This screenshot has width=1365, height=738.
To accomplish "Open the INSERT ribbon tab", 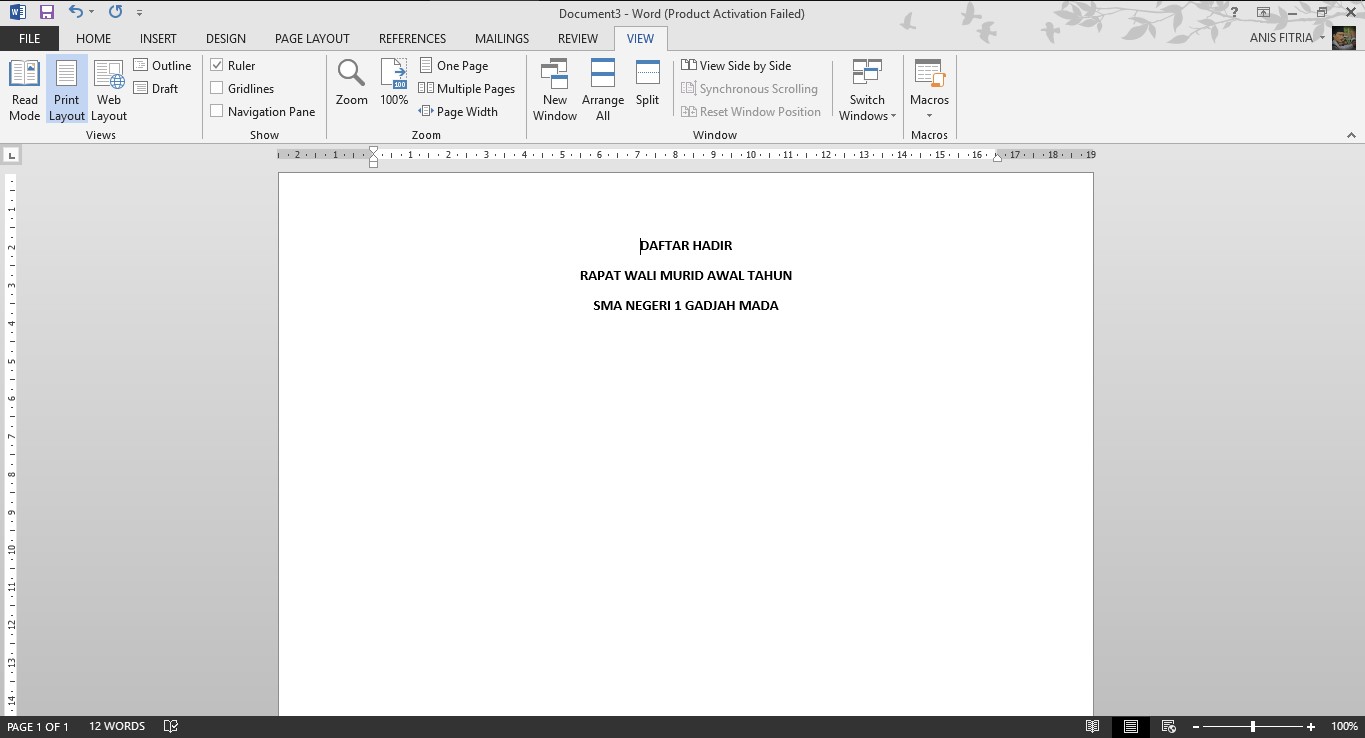I will point(158,39).
